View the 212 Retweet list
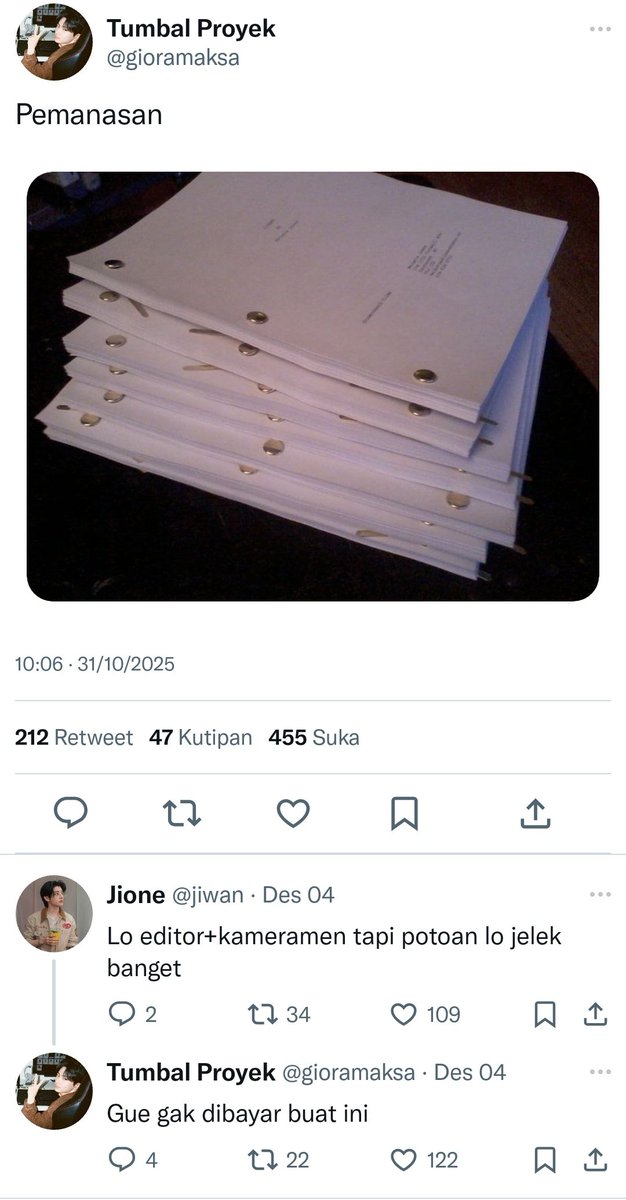The image size is (626, 1200). click(74, 738)
